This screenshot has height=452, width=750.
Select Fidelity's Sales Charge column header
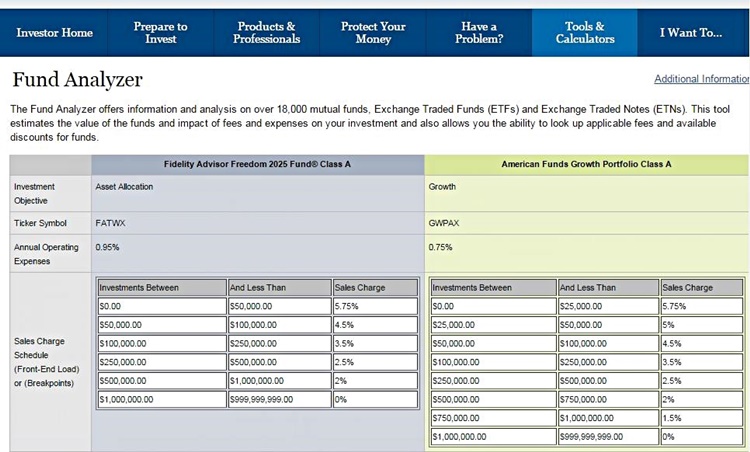(x=375, y=287)
